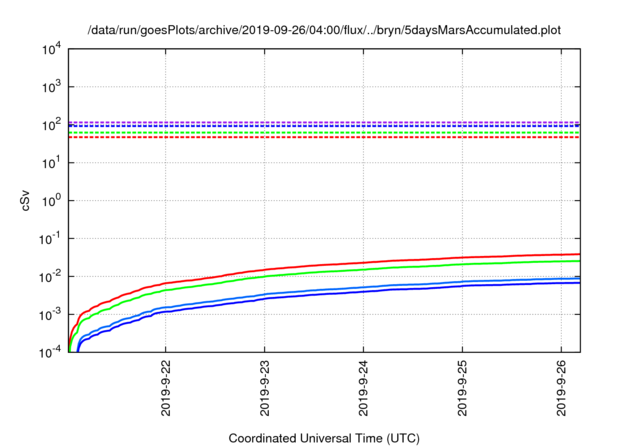
Task: Click the Coordinated Universal Time (UTC) label
Action: (x=324, y=438)
